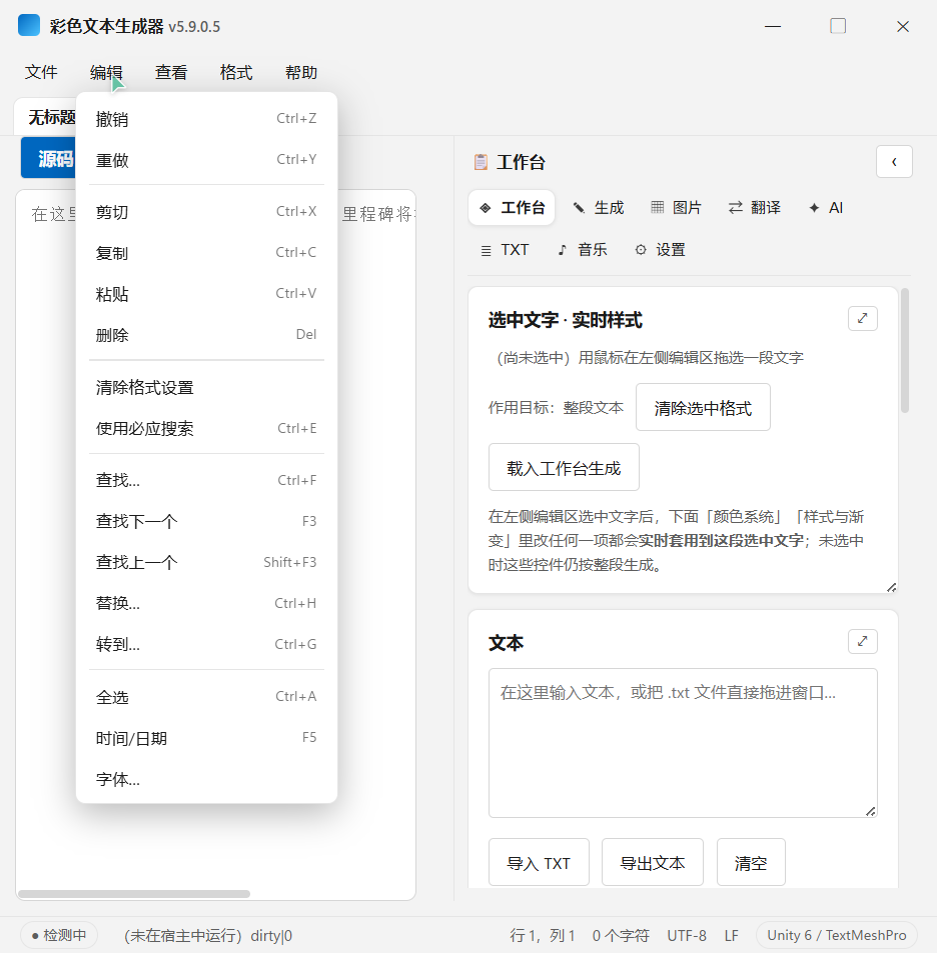Click the editor horizontal scrollbar

coord(134,894)
